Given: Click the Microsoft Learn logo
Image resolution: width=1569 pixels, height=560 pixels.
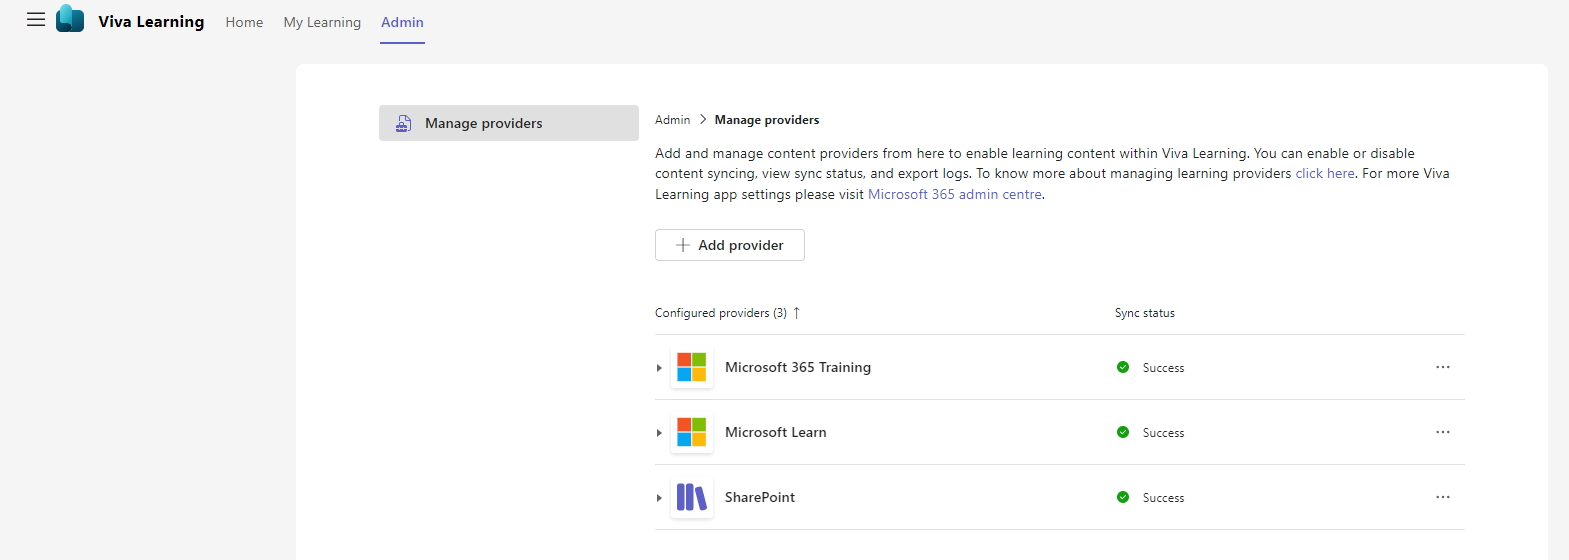Looking at the screenshot, I should [691, 432].
